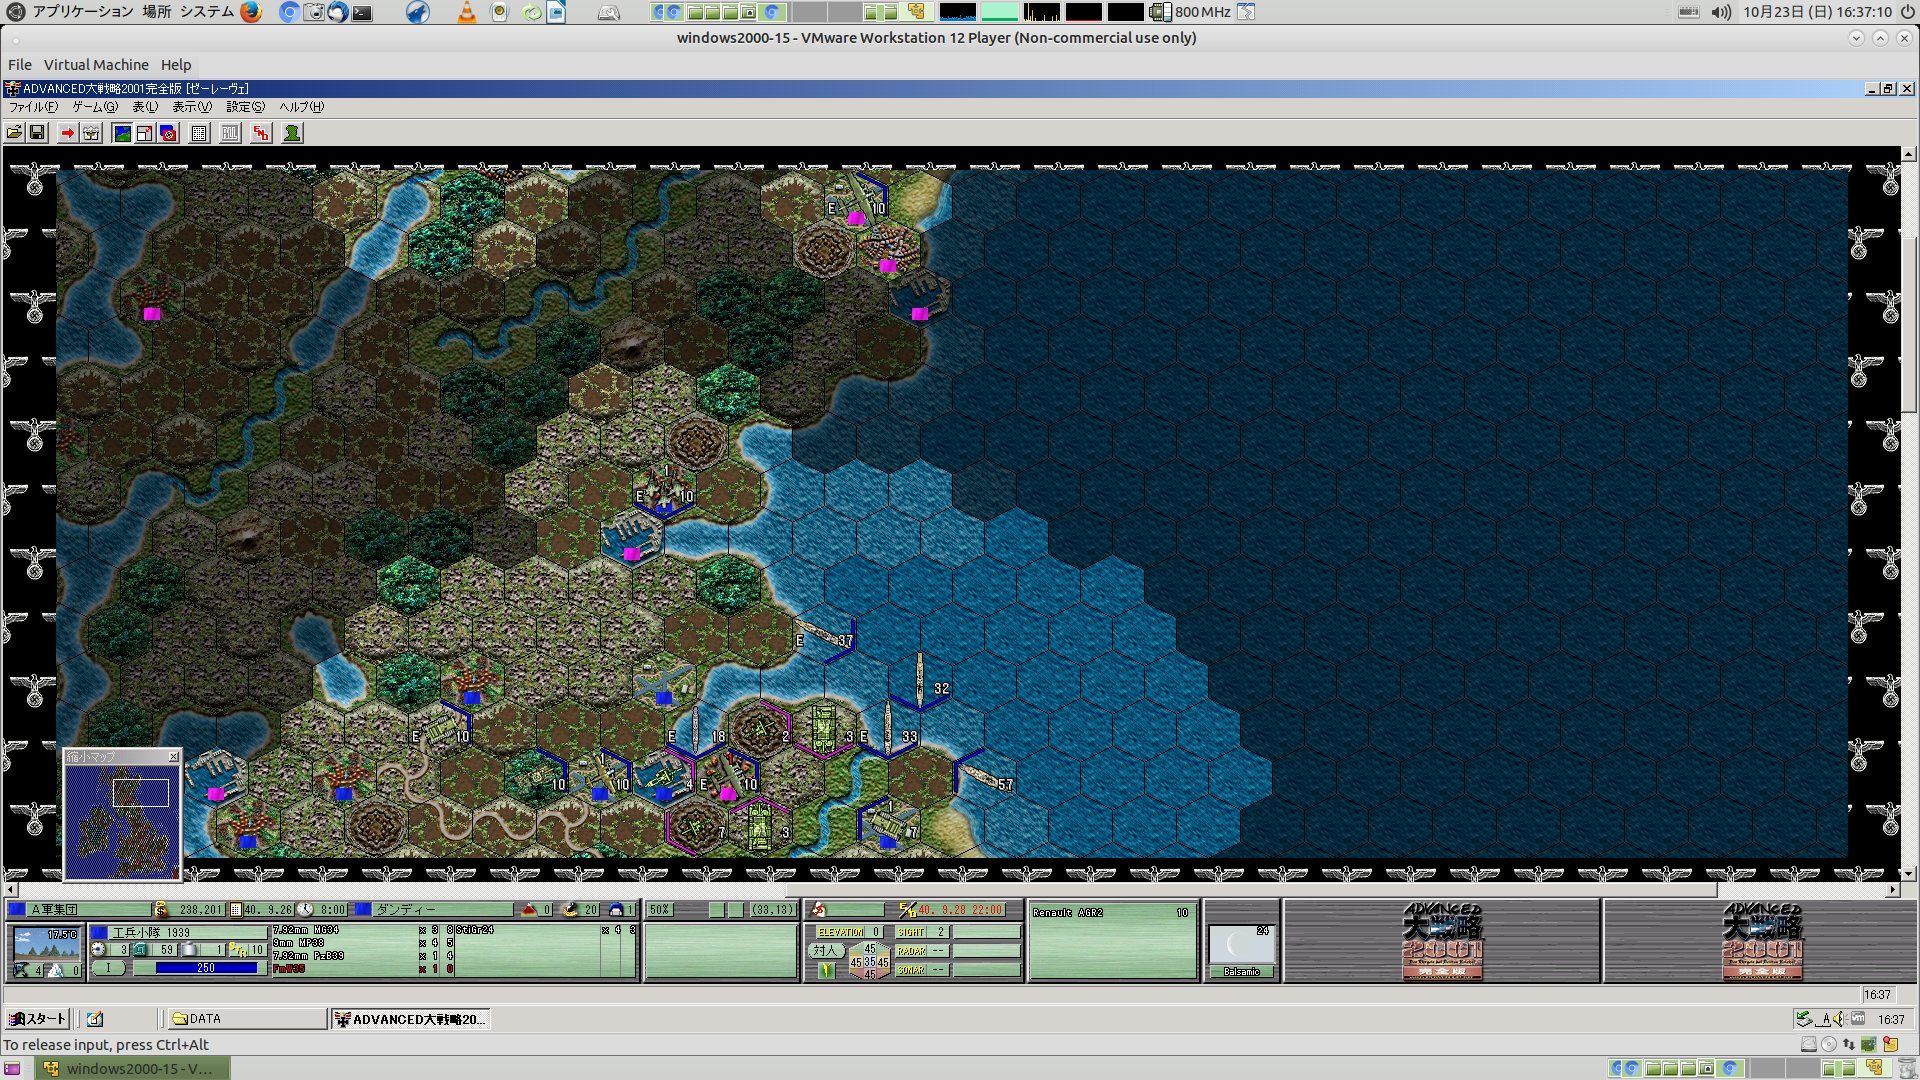This screenshot has height=1080, width=1920.
Task: Click the Windows quick launch icon beside スタート
Action: point(95,1019)
